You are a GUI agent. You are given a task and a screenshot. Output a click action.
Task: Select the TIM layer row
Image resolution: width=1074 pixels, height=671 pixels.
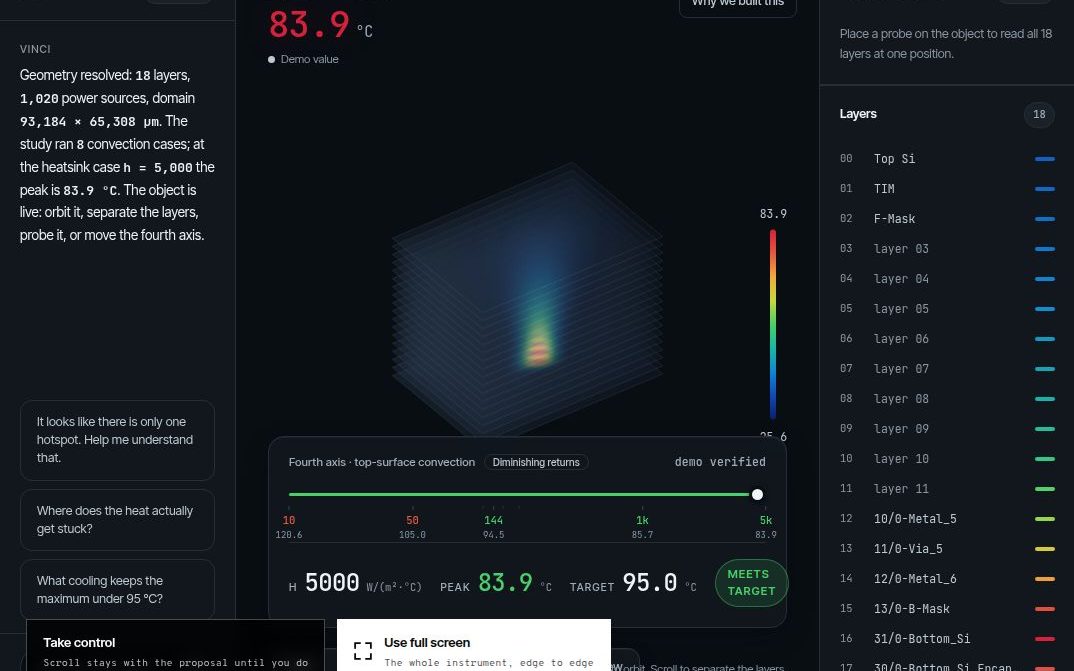click(947, 189)
